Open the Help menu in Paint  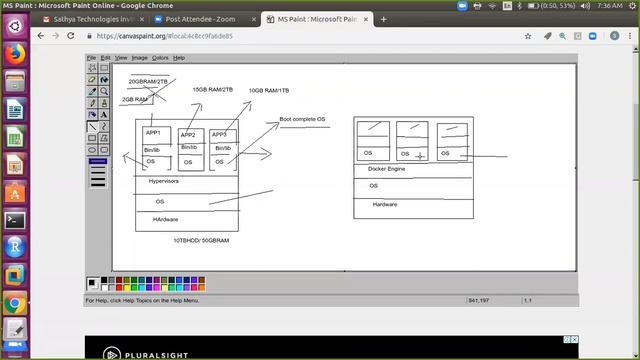179,58
